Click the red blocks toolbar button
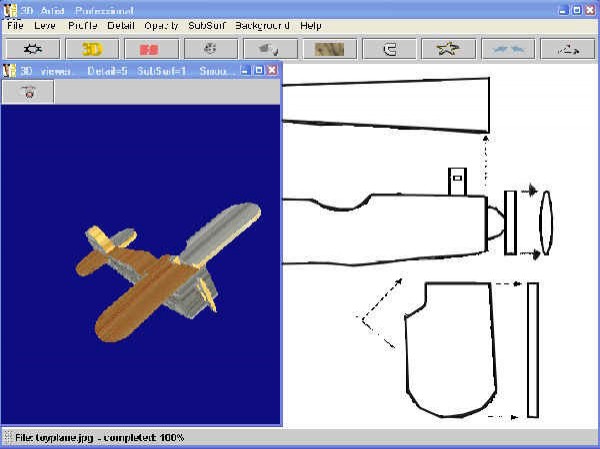The height and width of the screenshot is (449, 600). [x=152, y=49]
